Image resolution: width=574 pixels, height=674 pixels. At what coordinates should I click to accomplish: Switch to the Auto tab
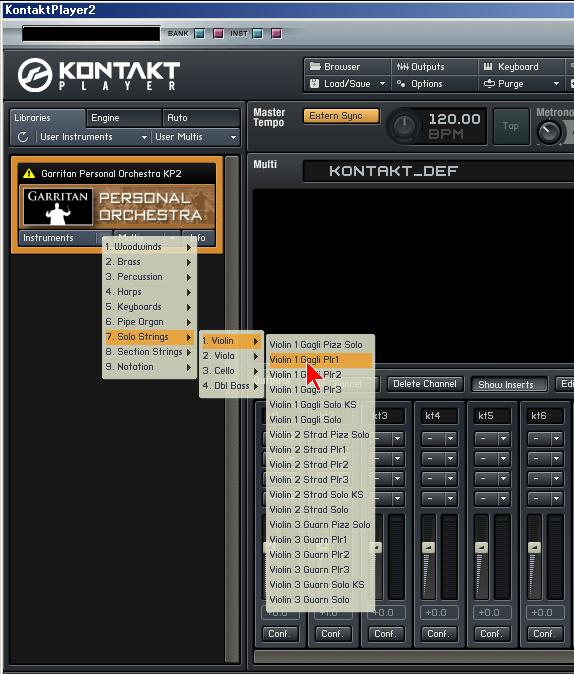(201, 118)
